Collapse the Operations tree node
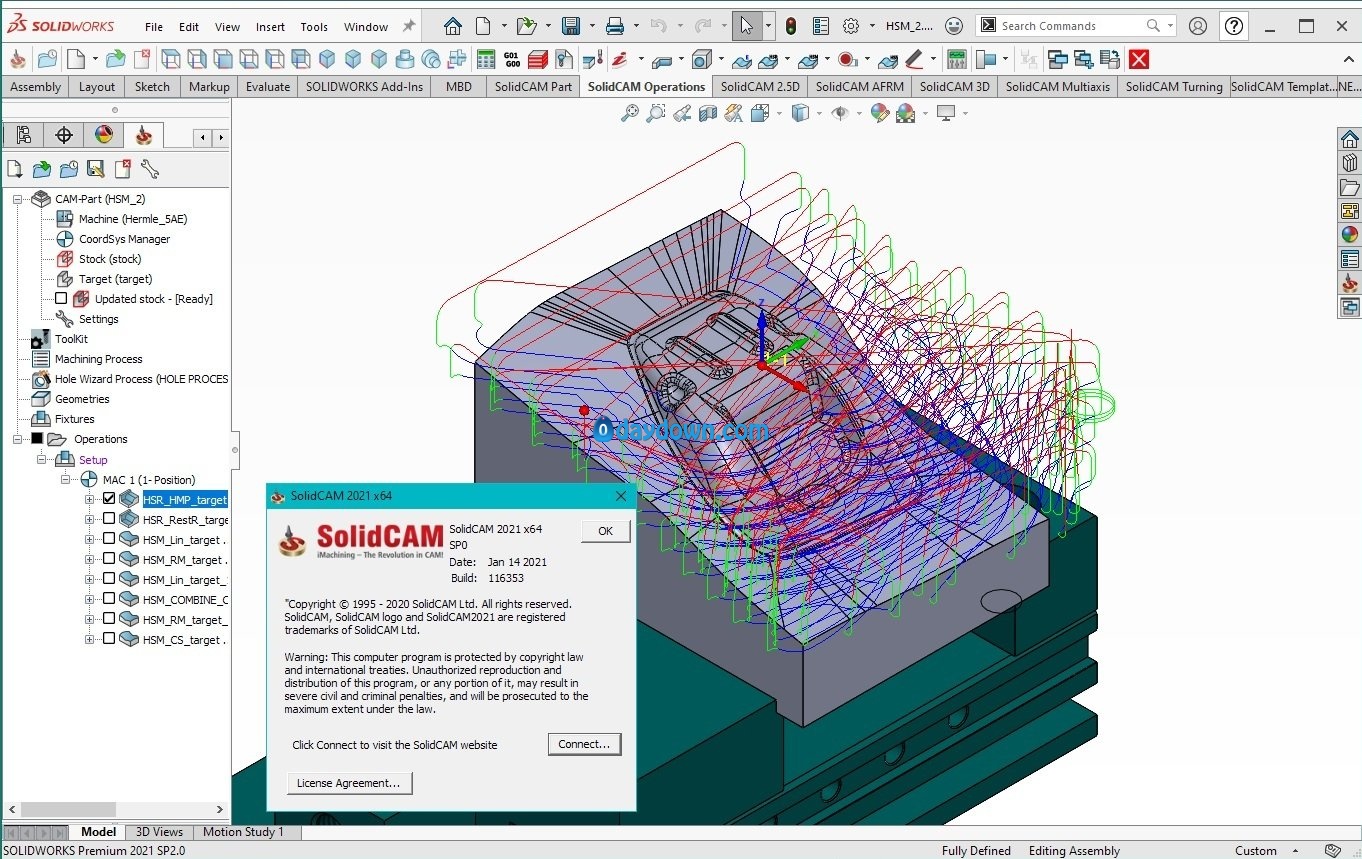 point(17,439)
